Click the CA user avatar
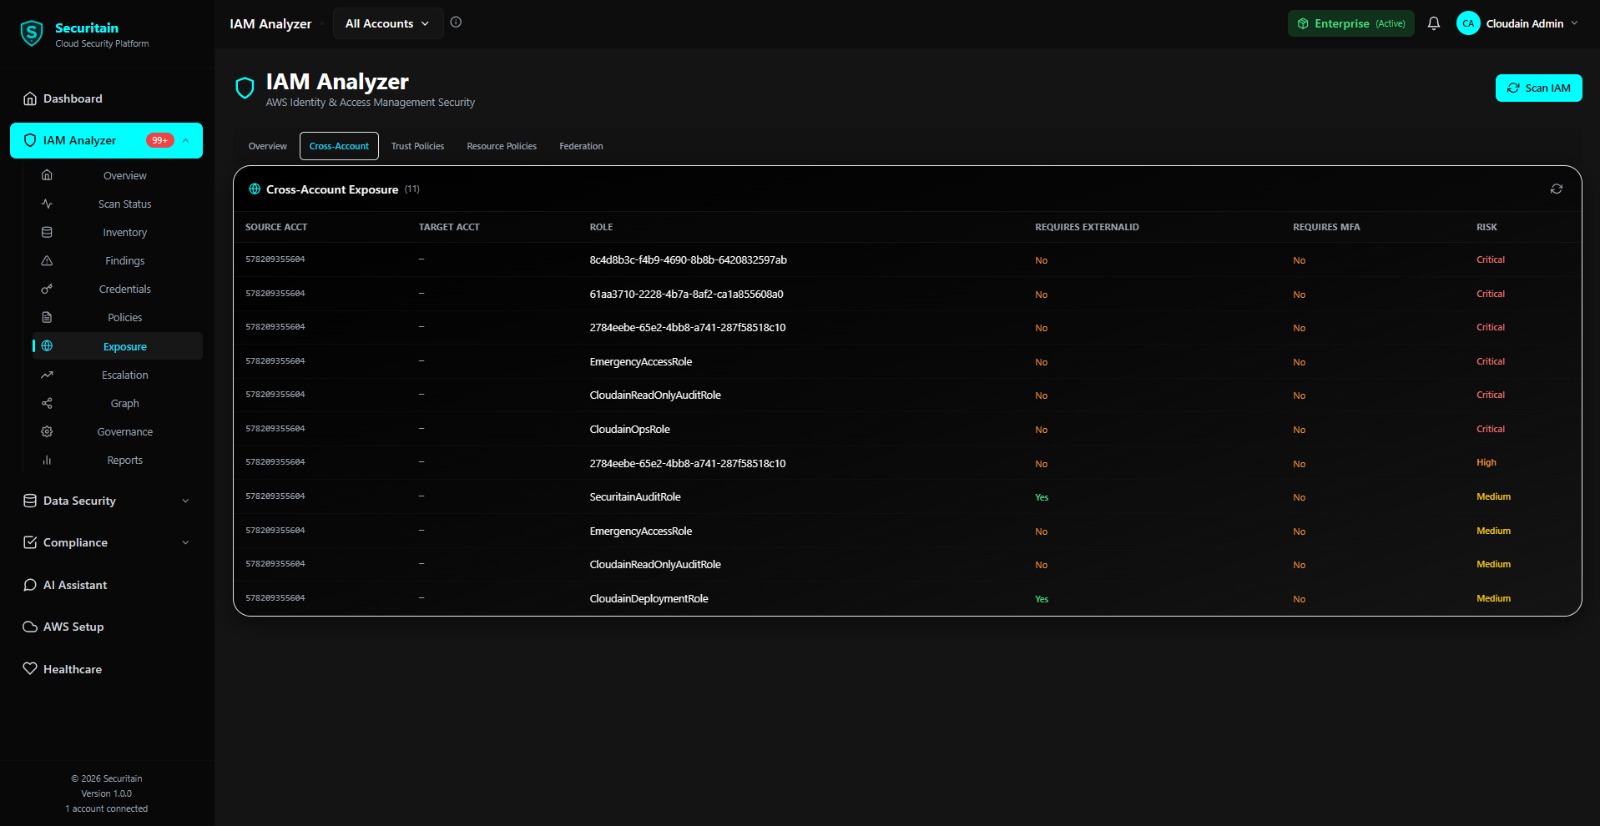Viewport: 1600px width, 826px height. coord(1468,23)
